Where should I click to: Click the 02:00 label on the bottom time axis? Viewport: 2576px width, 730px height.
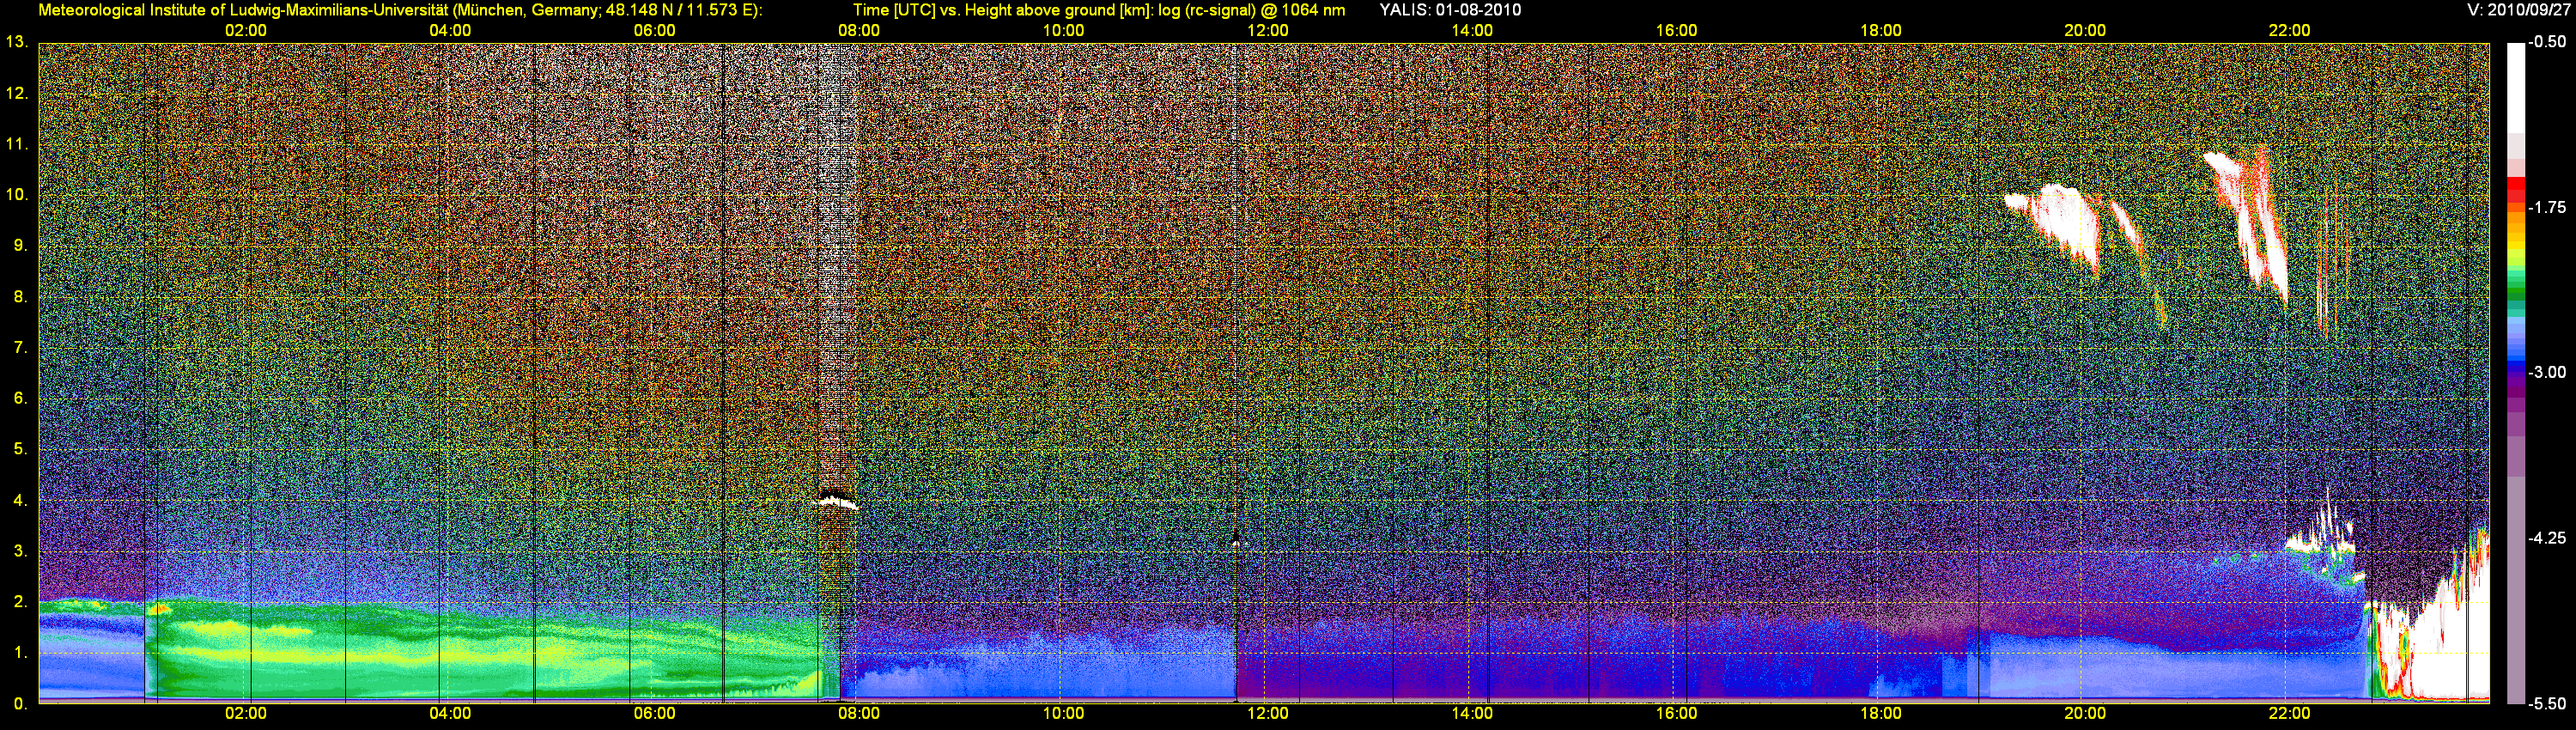245,713
